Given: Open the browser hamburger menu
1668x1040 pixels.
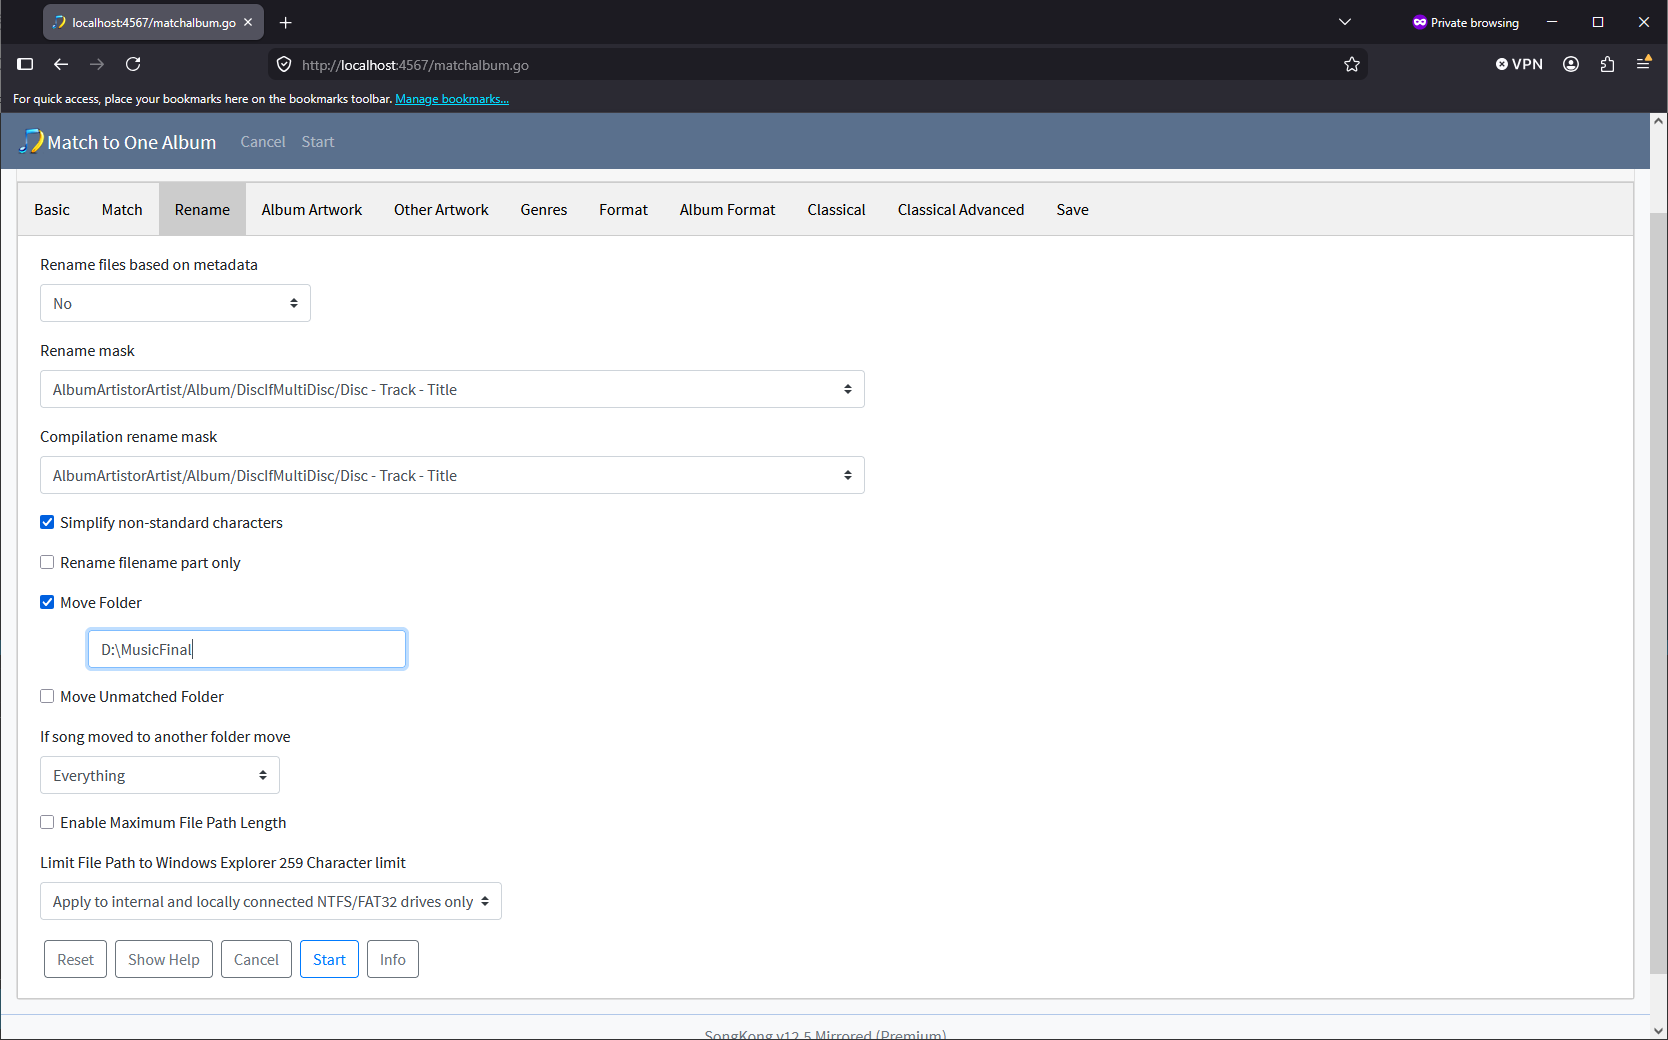Looking at the screenshot, I should 1643,63.
